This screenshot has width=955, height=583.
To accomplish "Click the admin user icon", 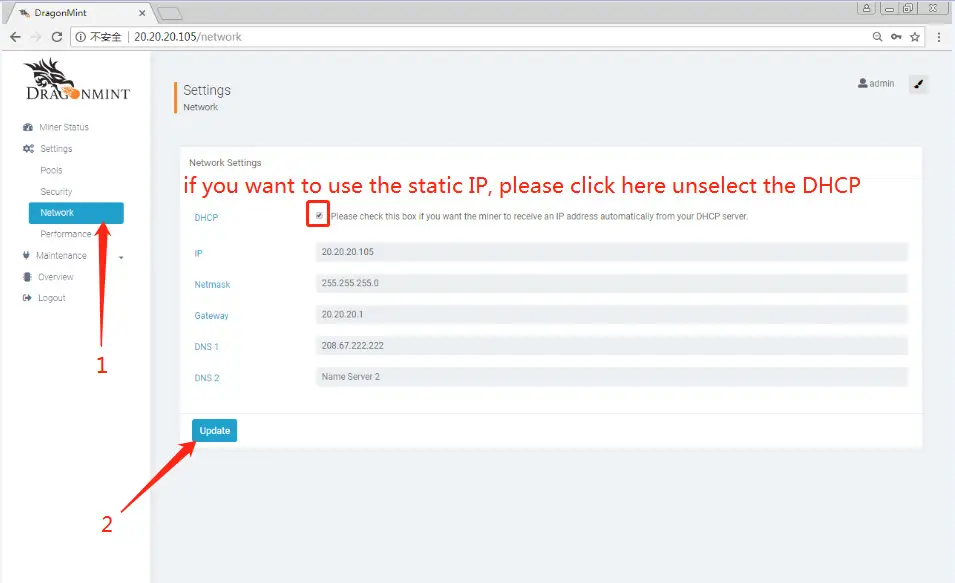I will 862,83.
